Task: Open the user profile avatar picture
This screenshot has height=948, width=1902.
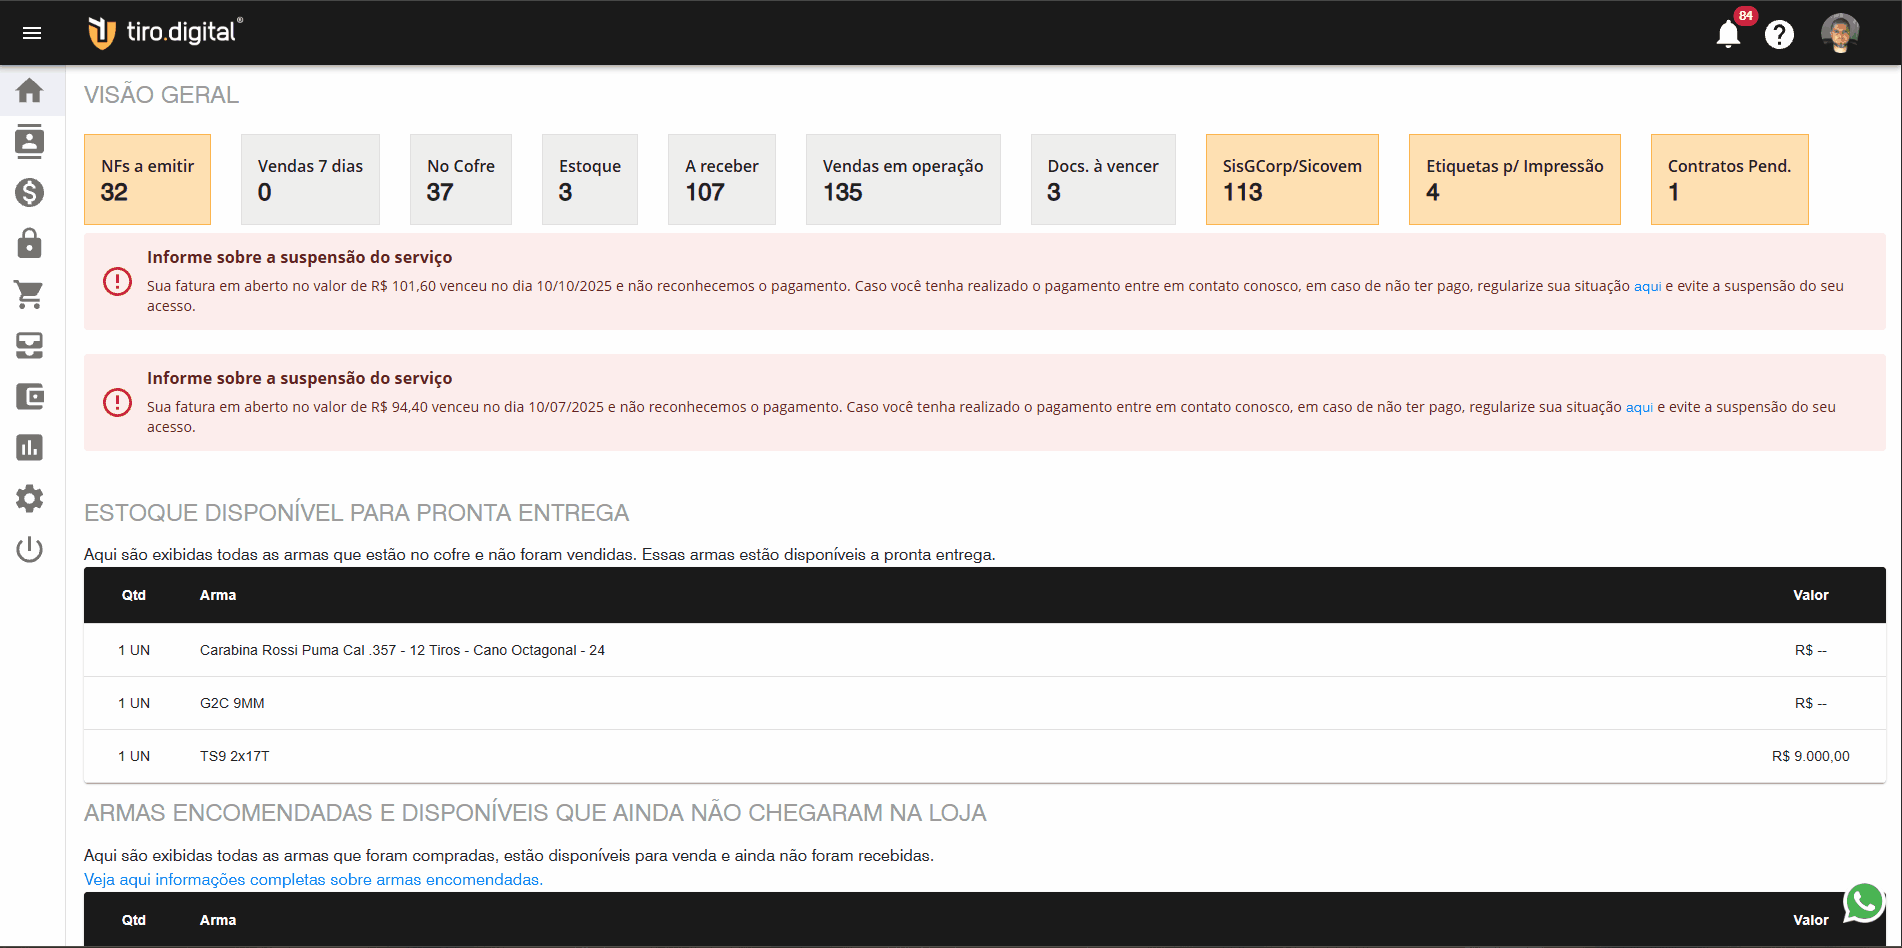Action: pyautogui.click(x=1840, y=32)
